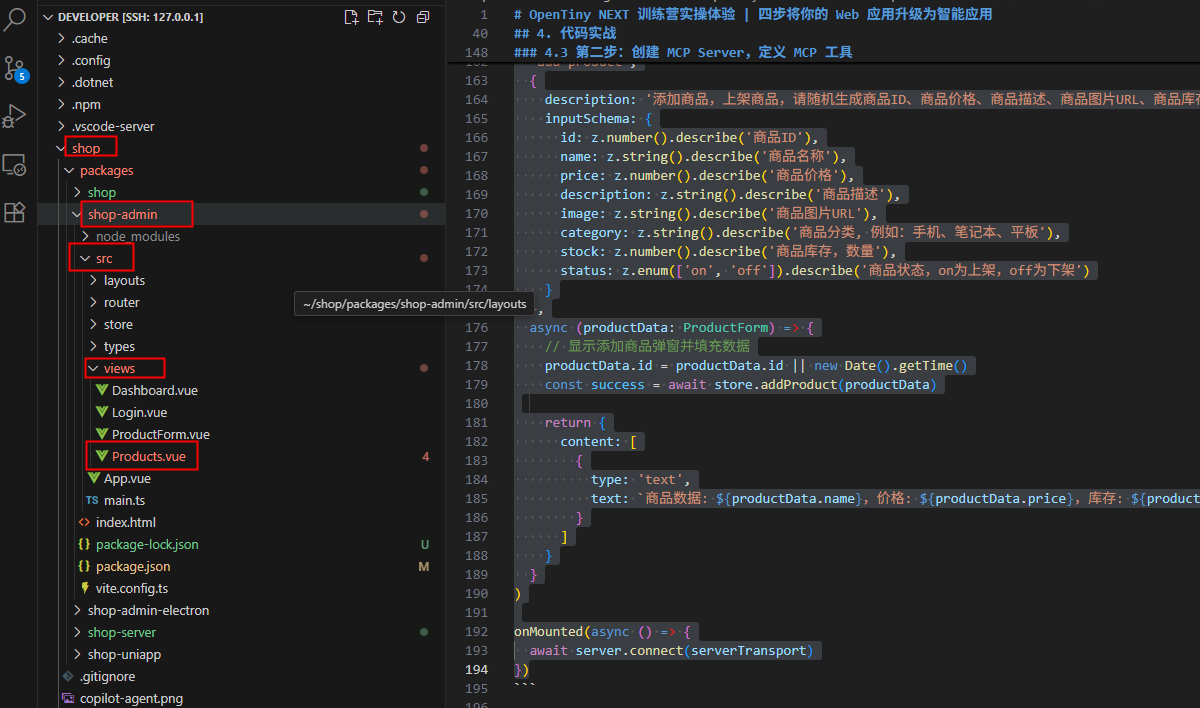The image size is (1200, 708).
Task: Click line number 179 in the gutter
Action: pyautogui.click(x=476, y=385)
